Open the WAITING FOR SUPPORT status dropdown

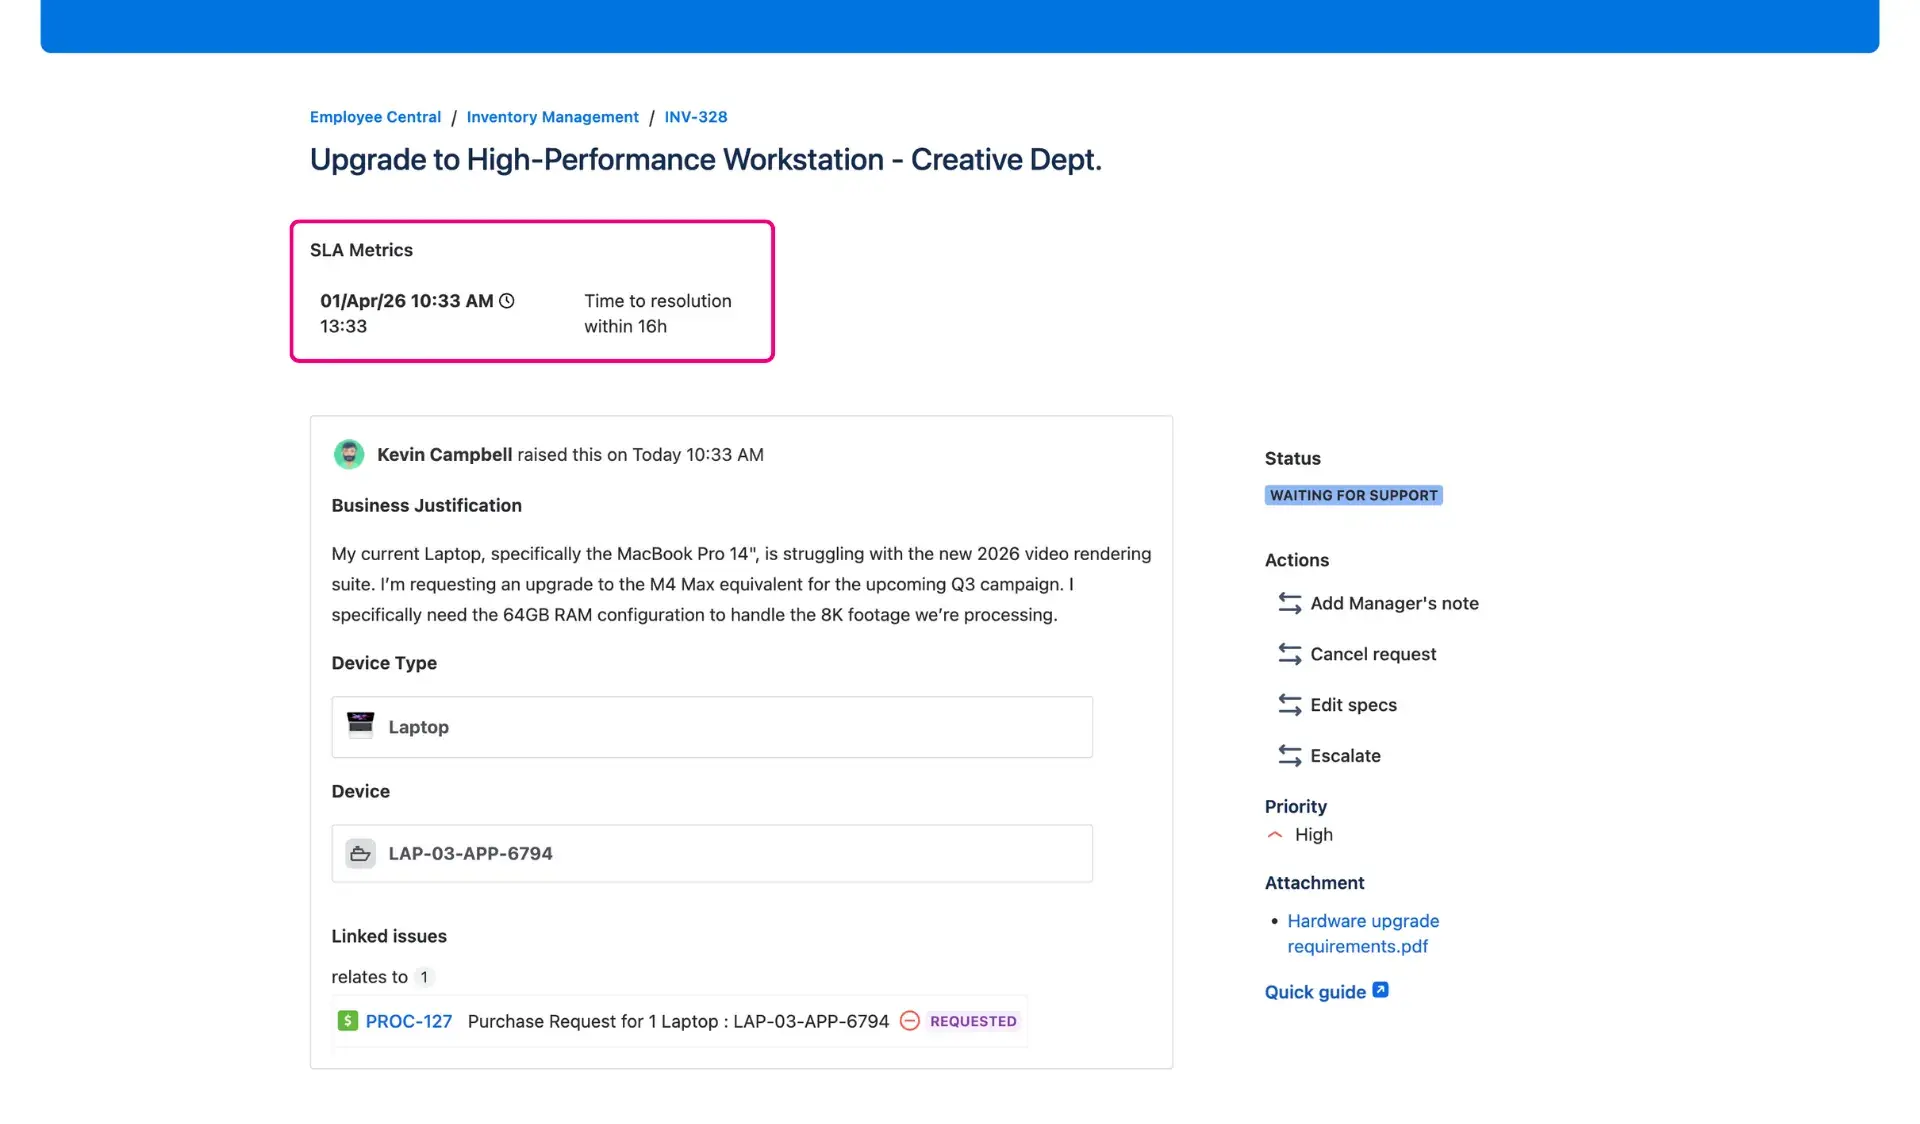pos(1353,494)
